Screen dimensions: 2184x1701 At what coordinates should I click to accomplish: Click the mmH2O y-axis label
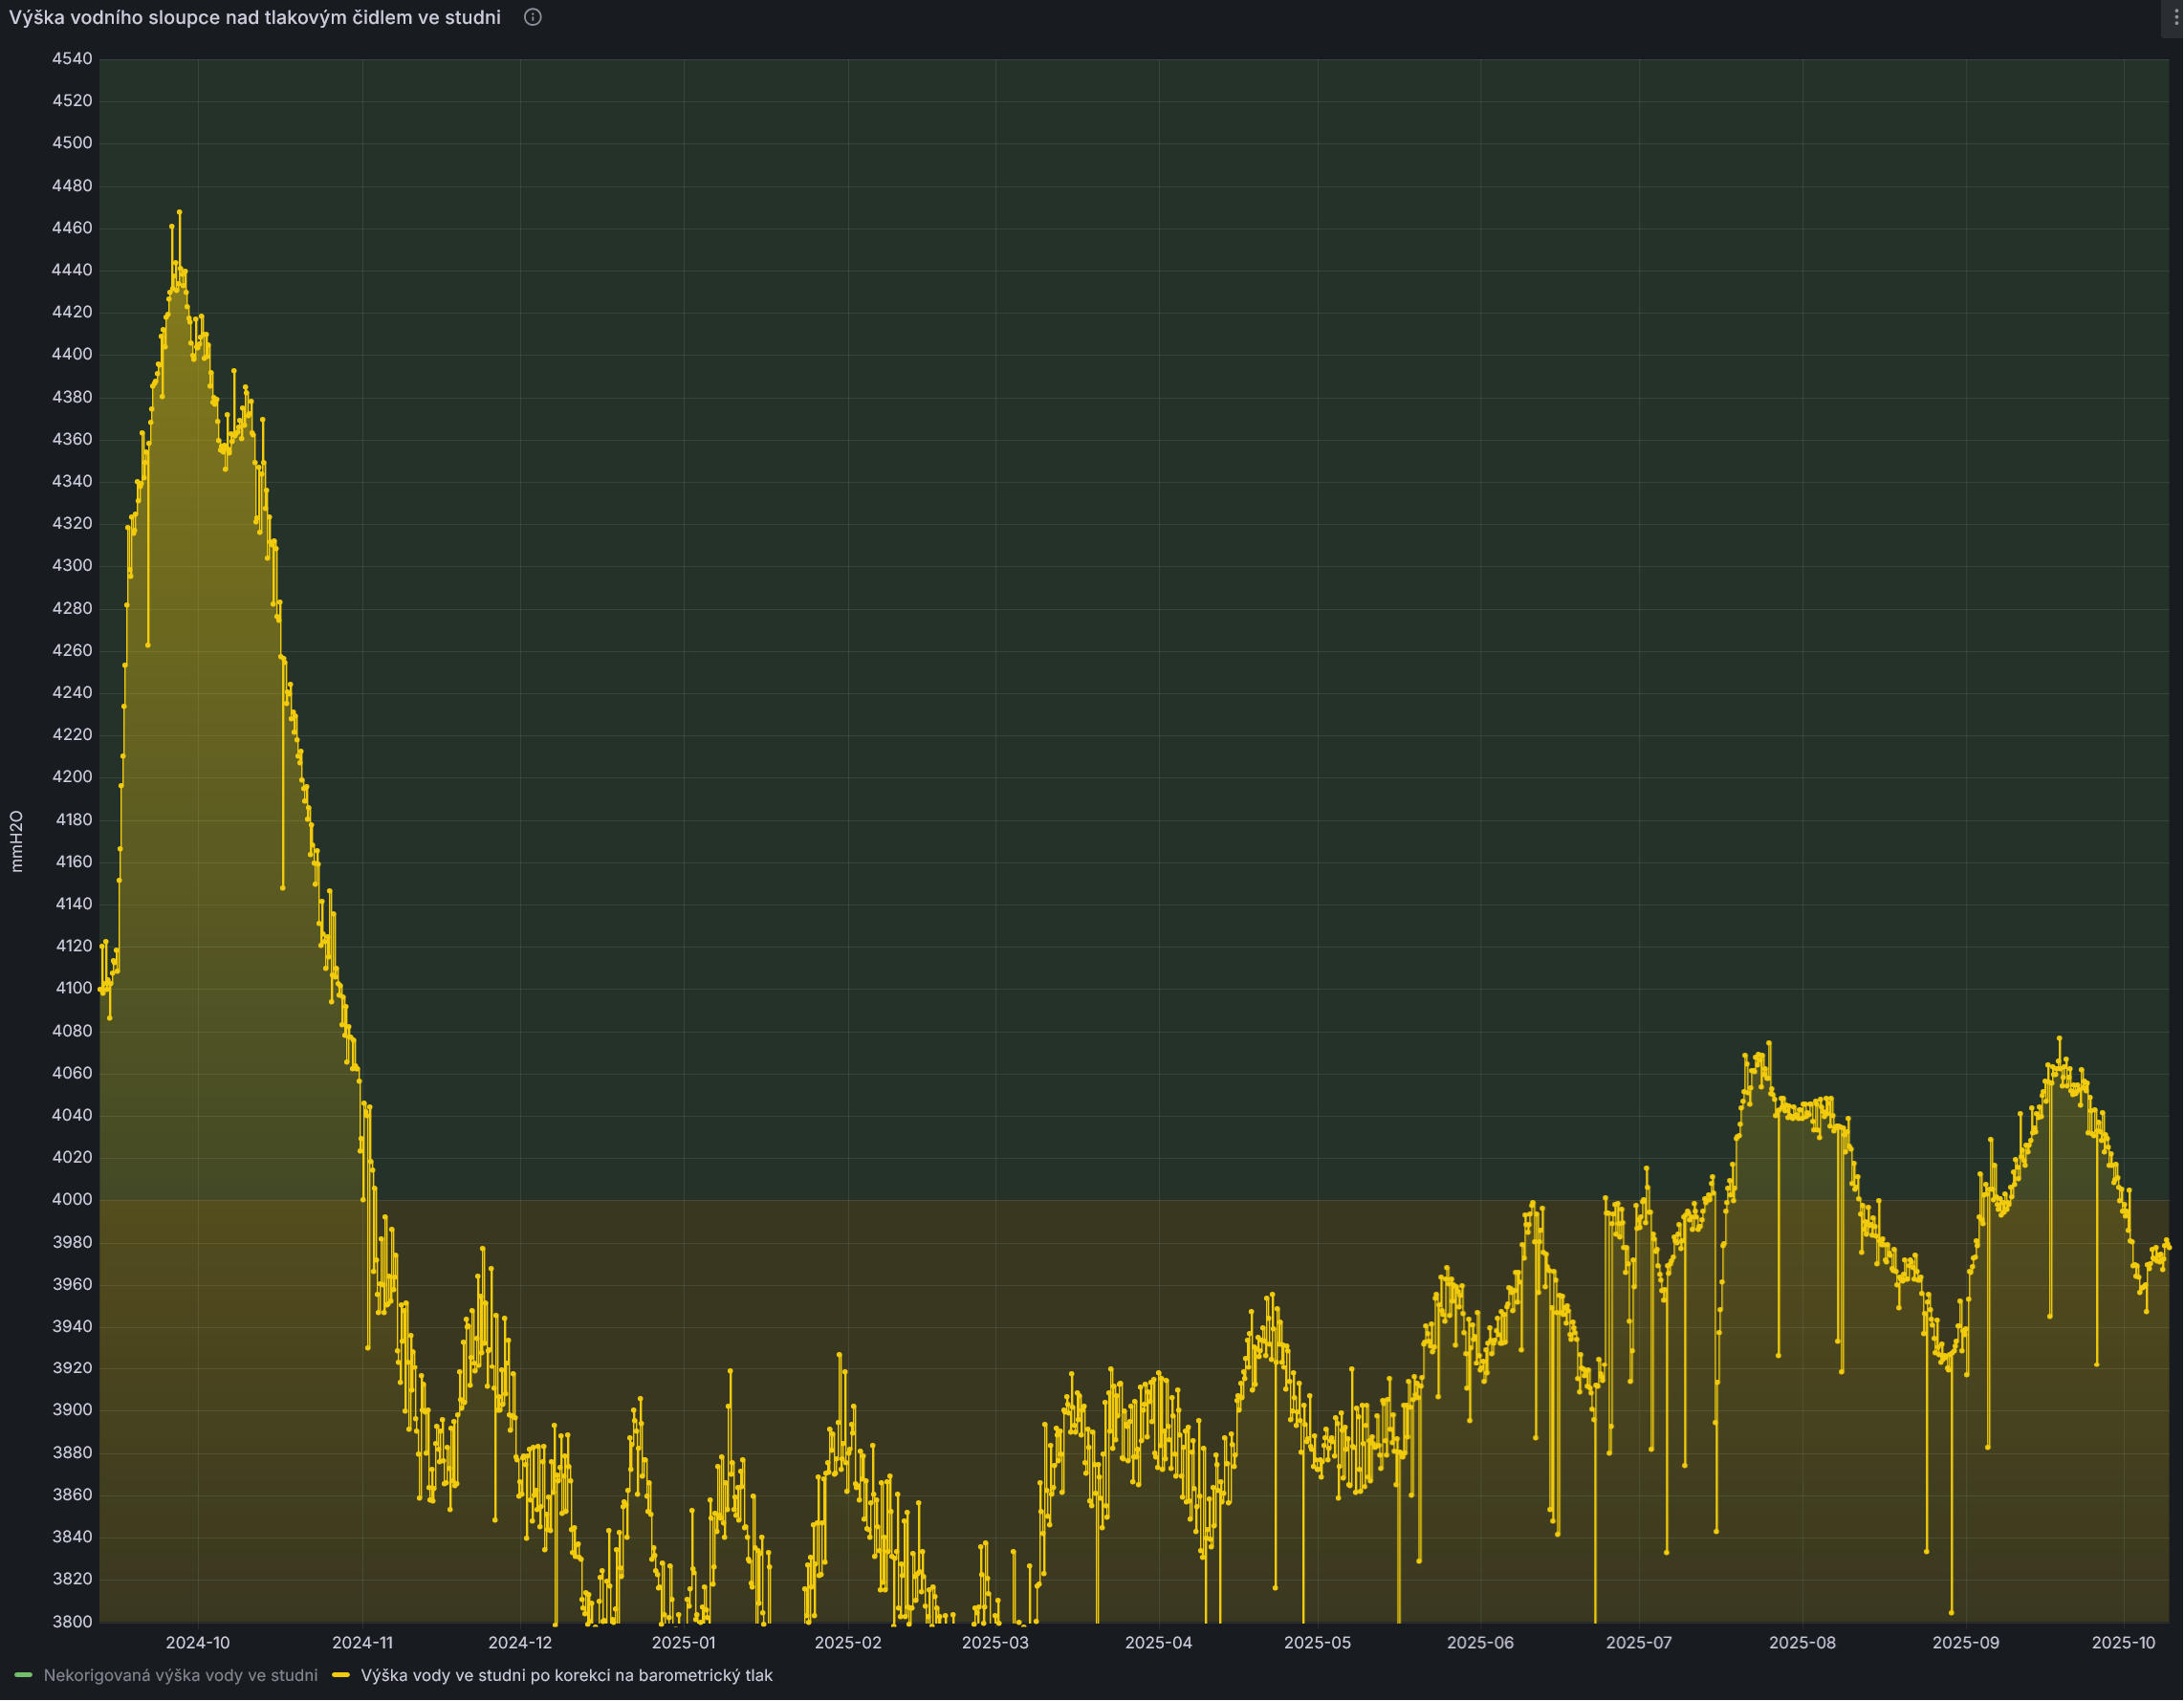point(16,841)
